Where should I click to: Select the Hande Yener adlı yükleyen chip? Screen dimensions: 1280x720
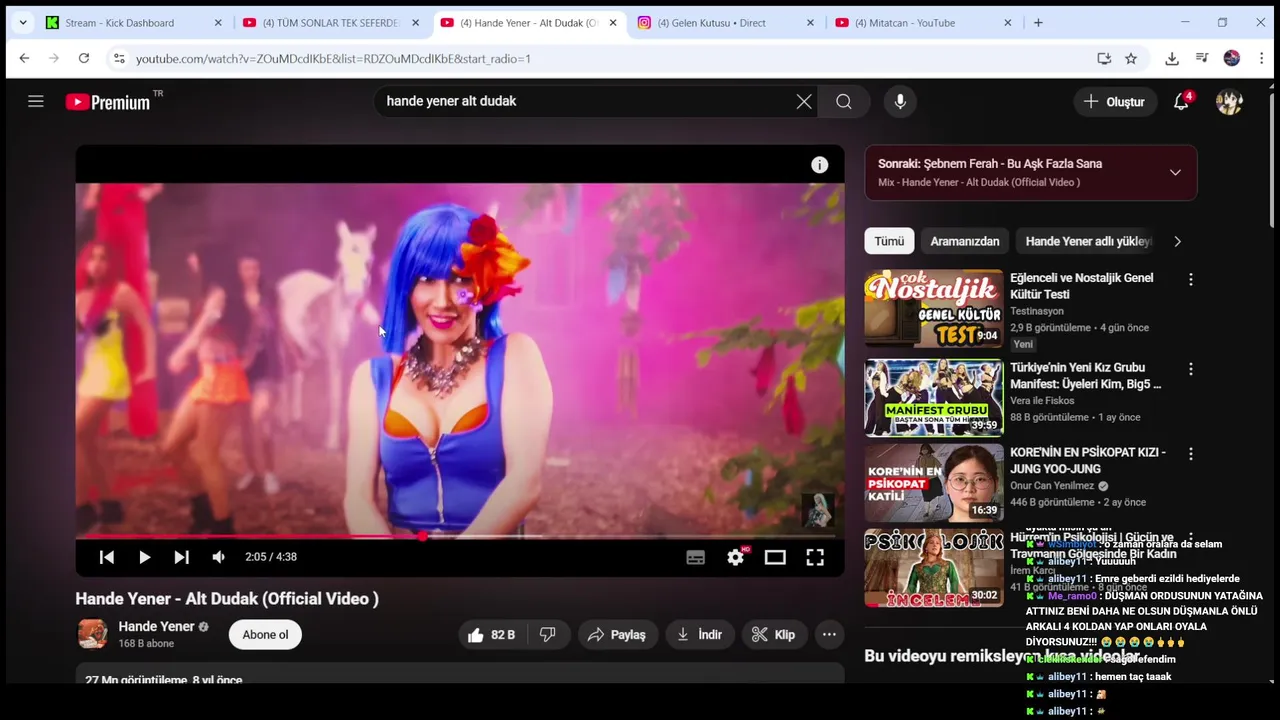tap(1088, 241)
